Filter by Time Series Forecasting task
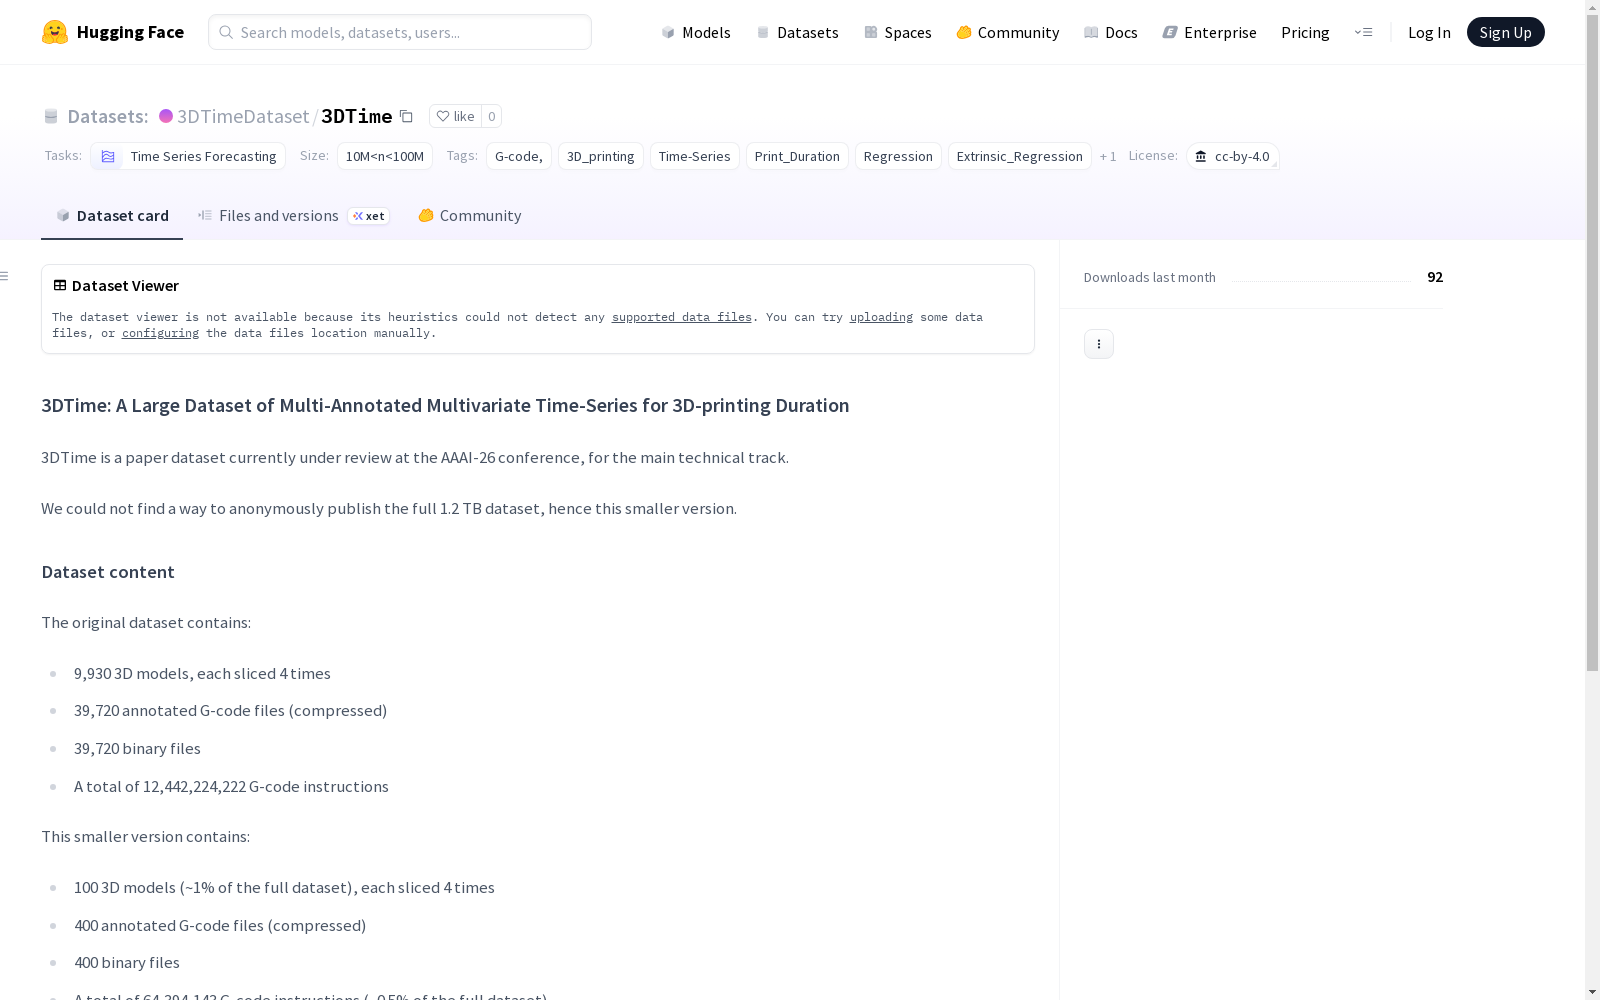 [x=188, y=156]
